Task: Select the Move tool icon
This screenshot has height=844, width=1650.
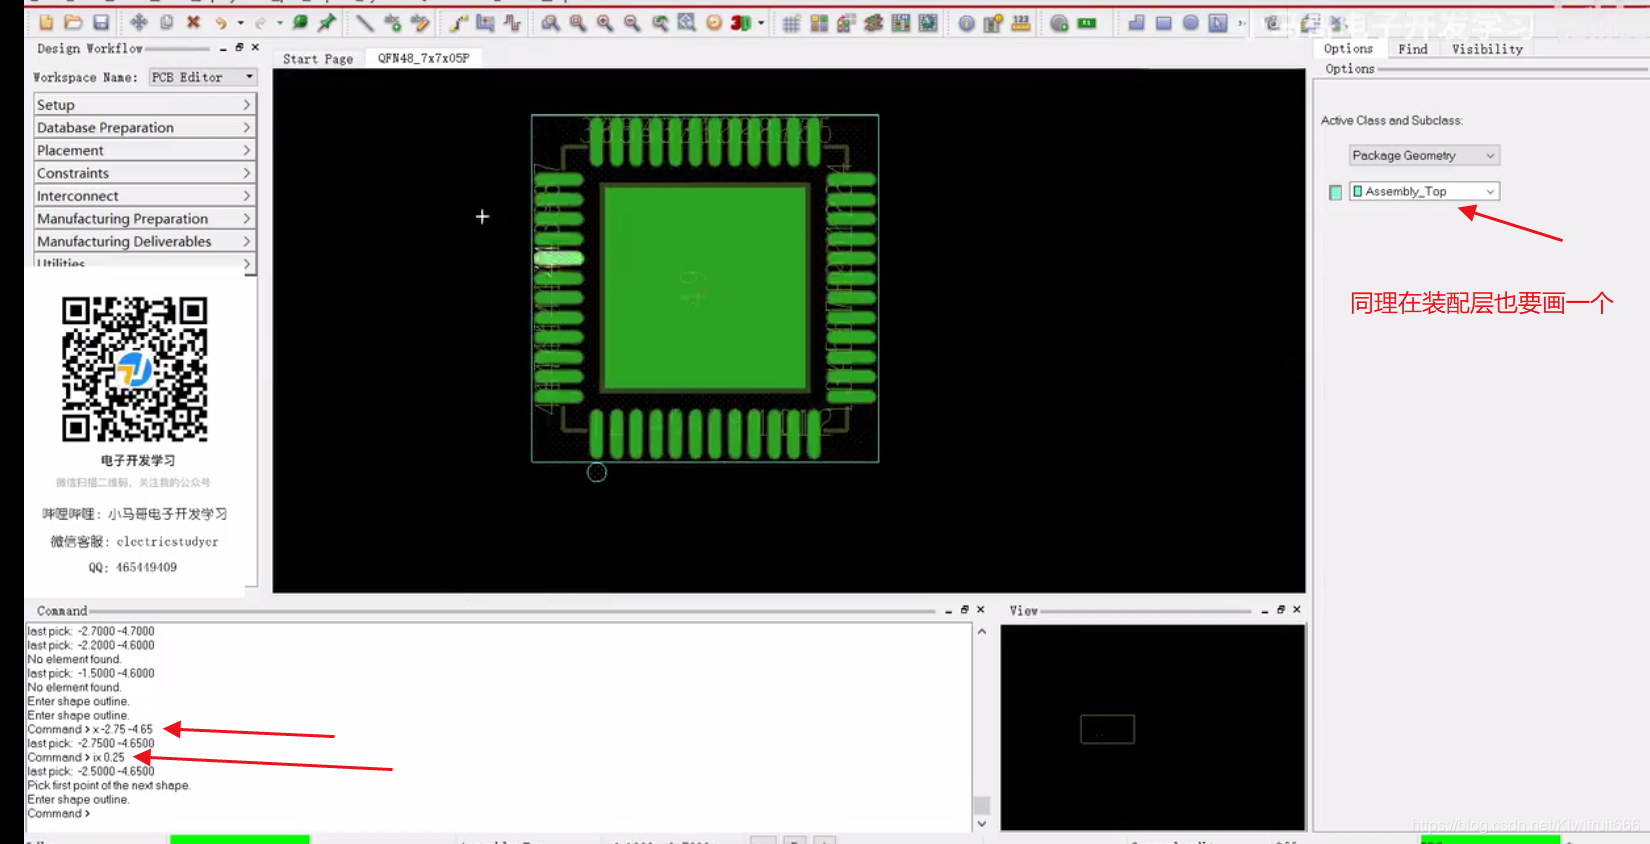Action: point(139,22)
